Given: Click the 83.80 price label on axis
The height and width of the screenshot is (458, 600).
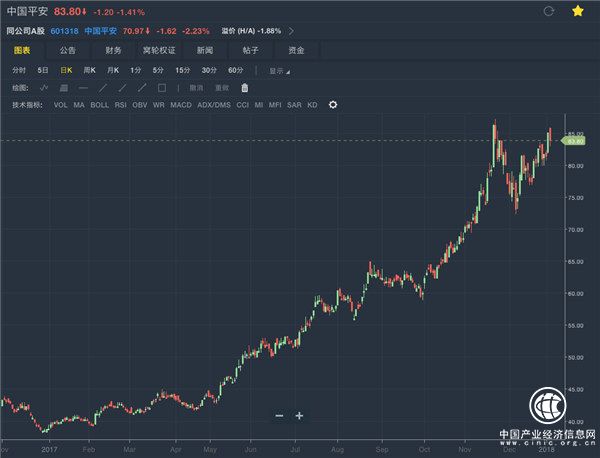Looking at the screenshot, I should pos(574,141).
